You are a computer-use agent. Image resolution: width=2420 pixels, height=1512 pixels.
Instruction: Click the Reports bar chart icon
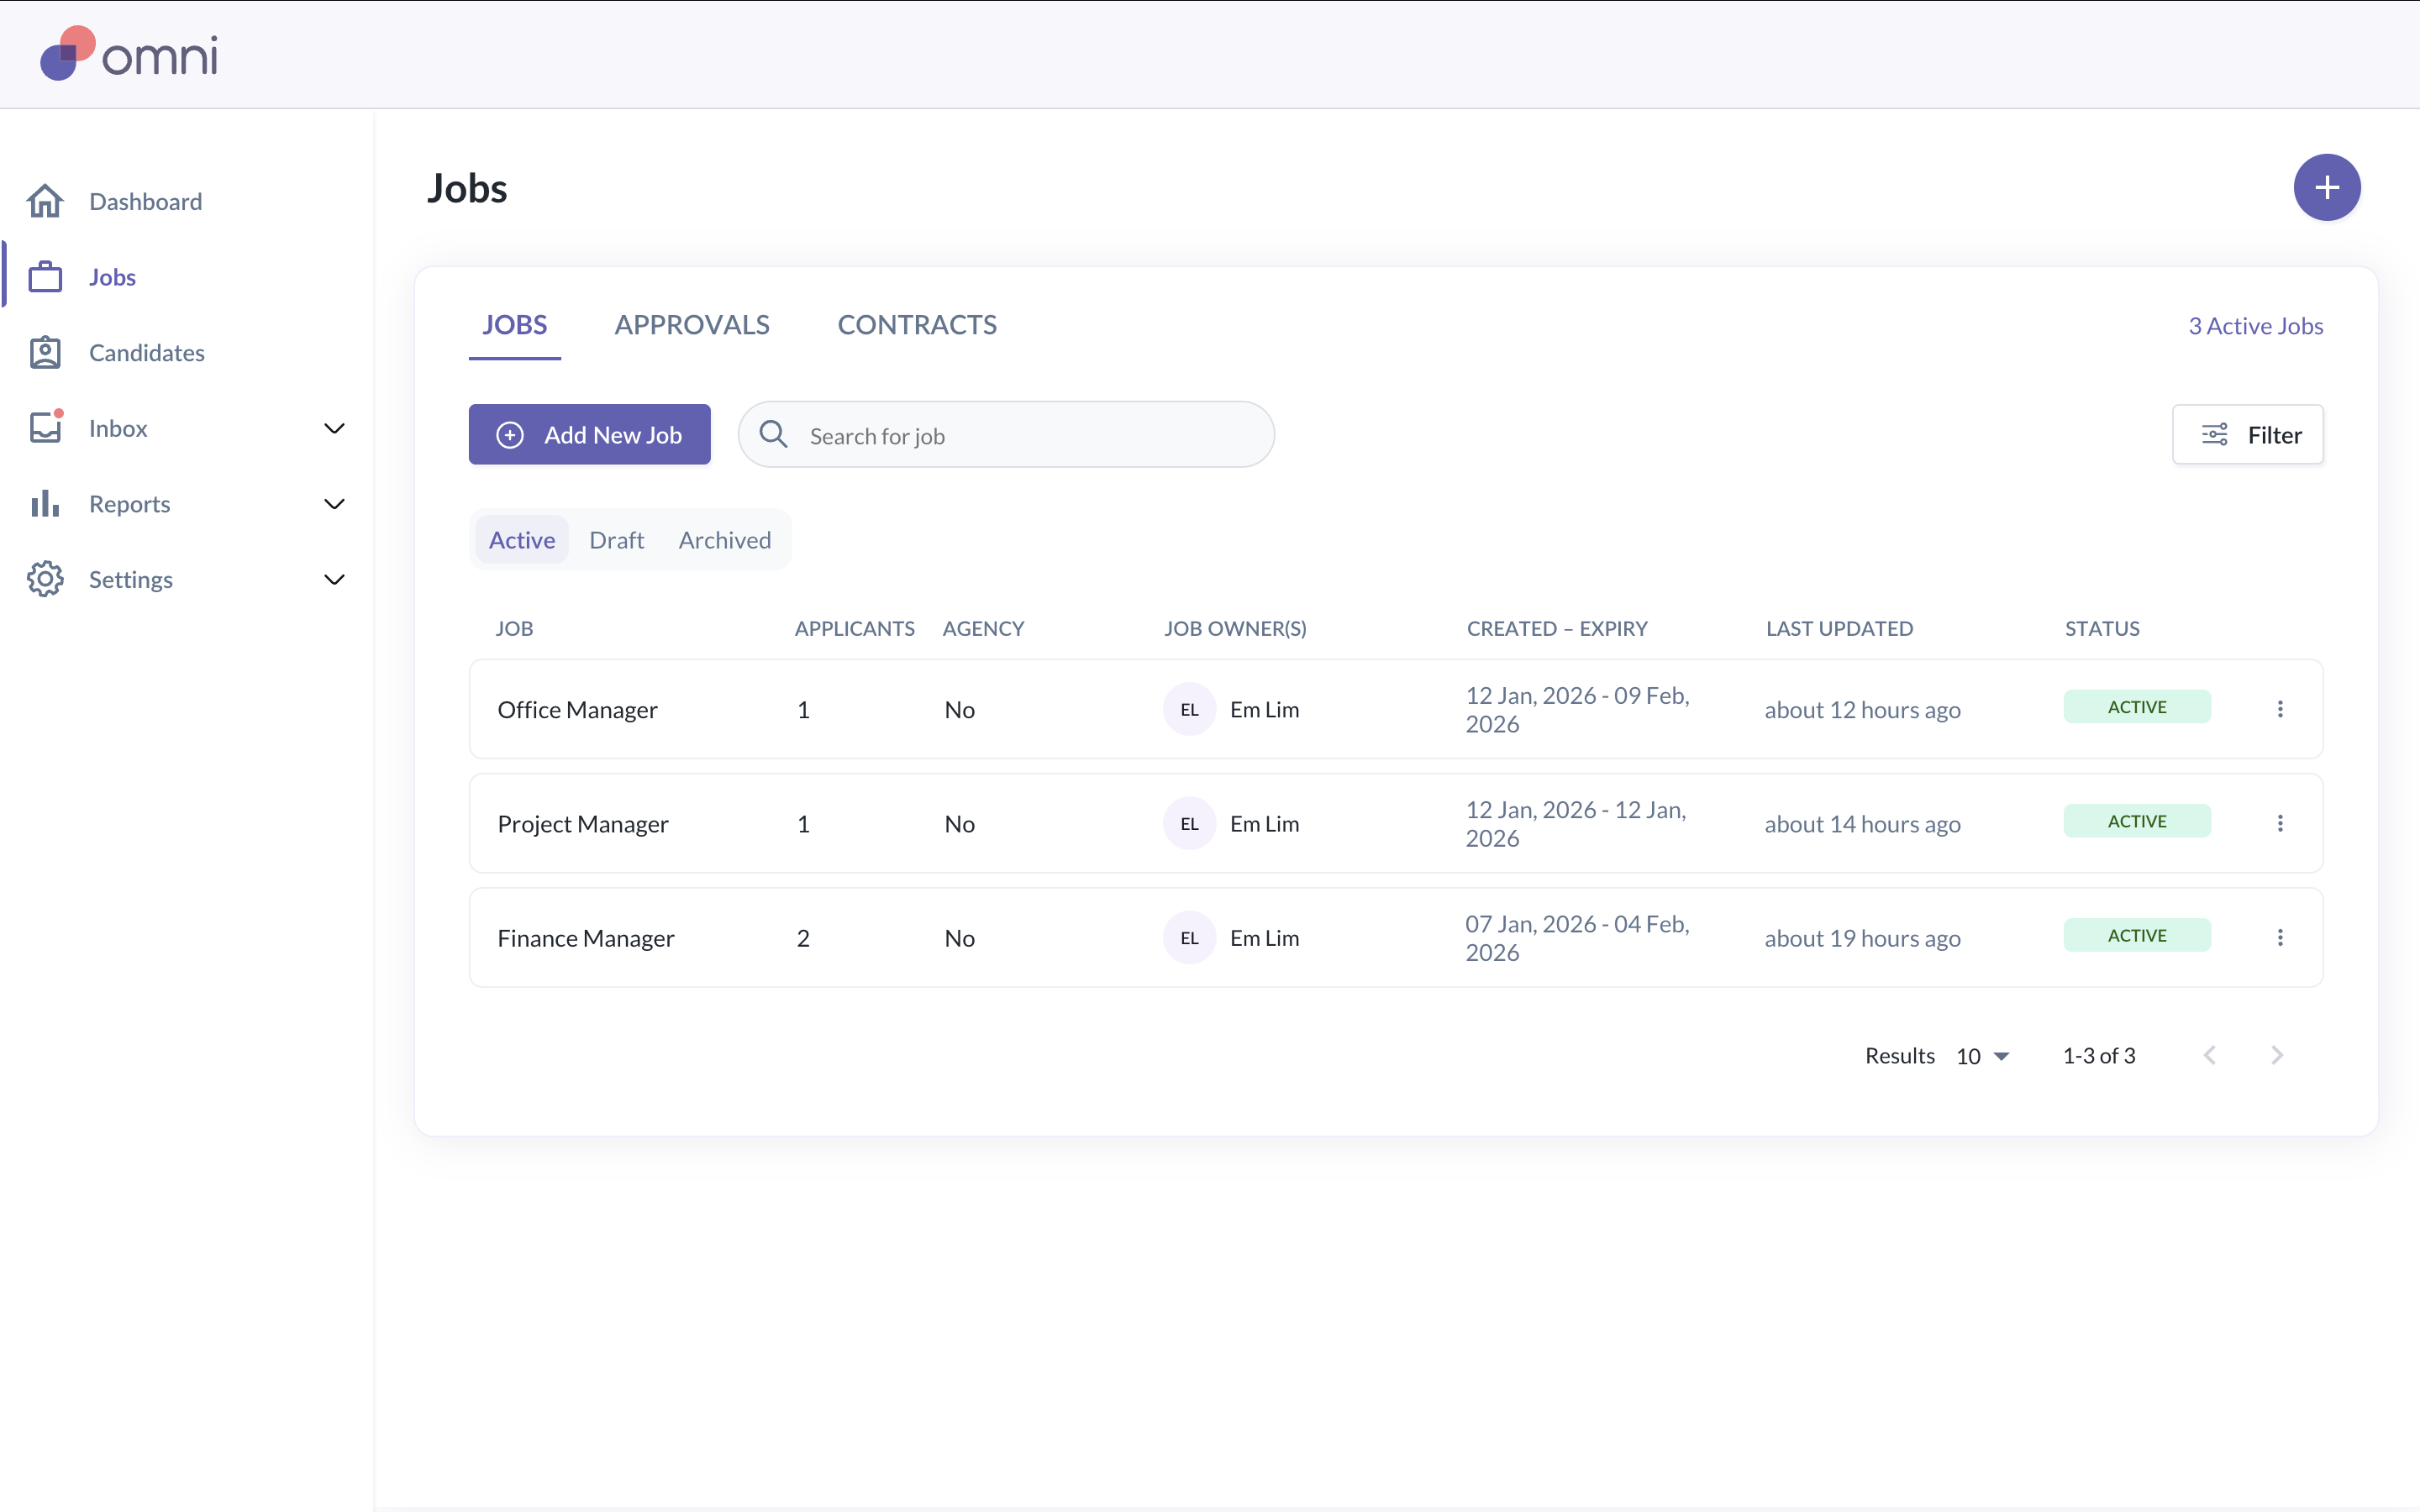(45, 504)
